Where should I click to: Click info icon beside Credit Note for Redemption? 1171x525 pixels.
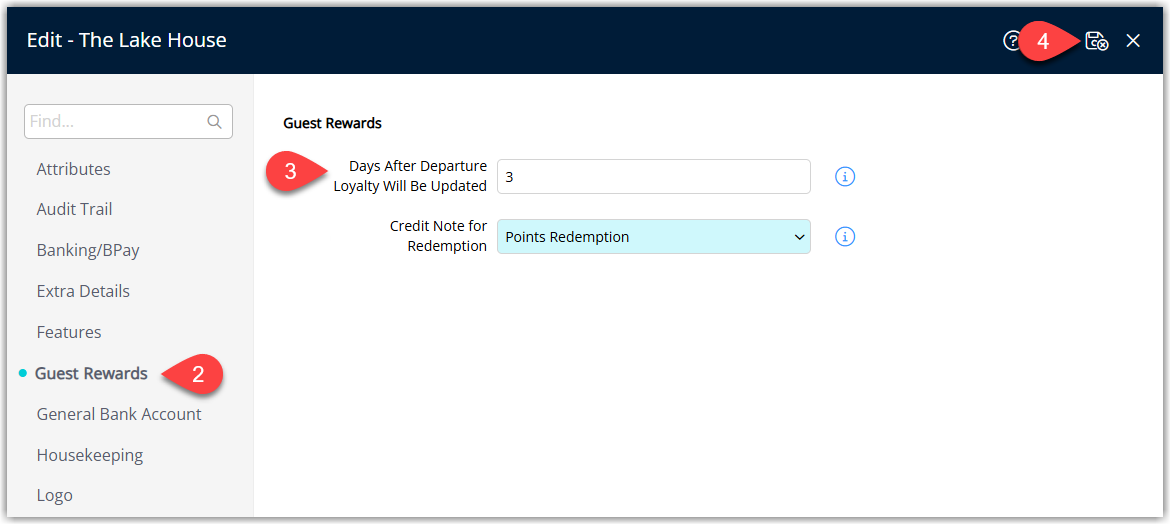click(845, 237)
